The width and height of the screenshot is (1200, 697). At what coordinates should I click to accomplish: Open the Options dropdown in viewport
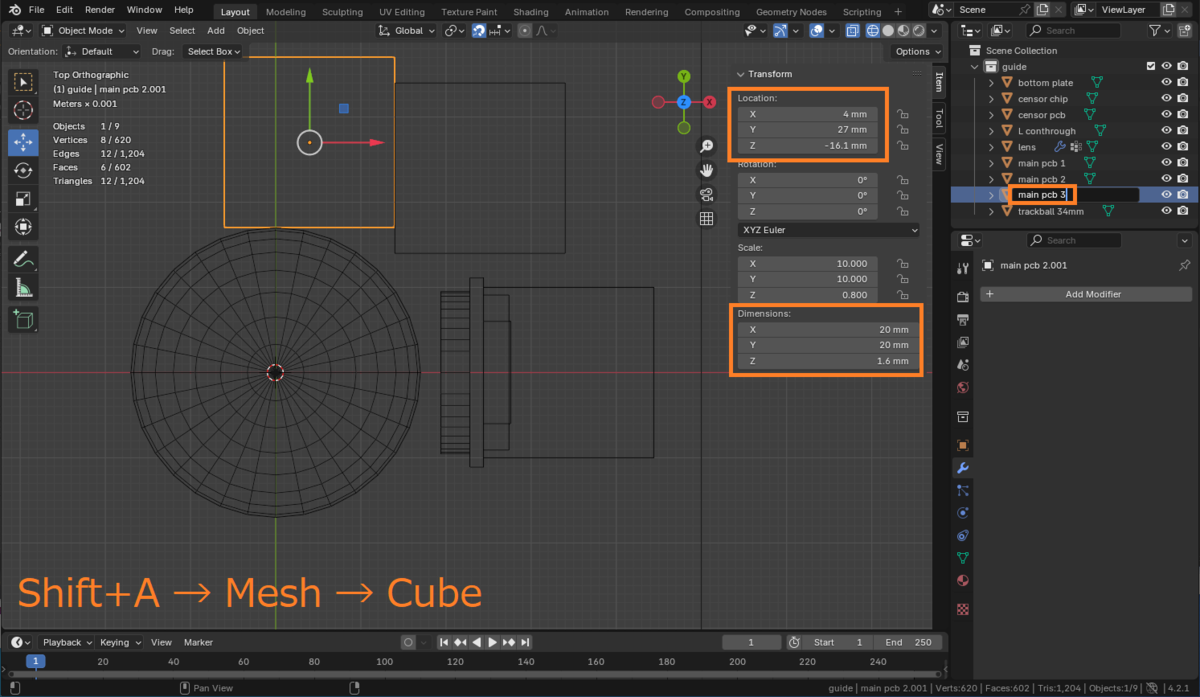tap(917, 51)
